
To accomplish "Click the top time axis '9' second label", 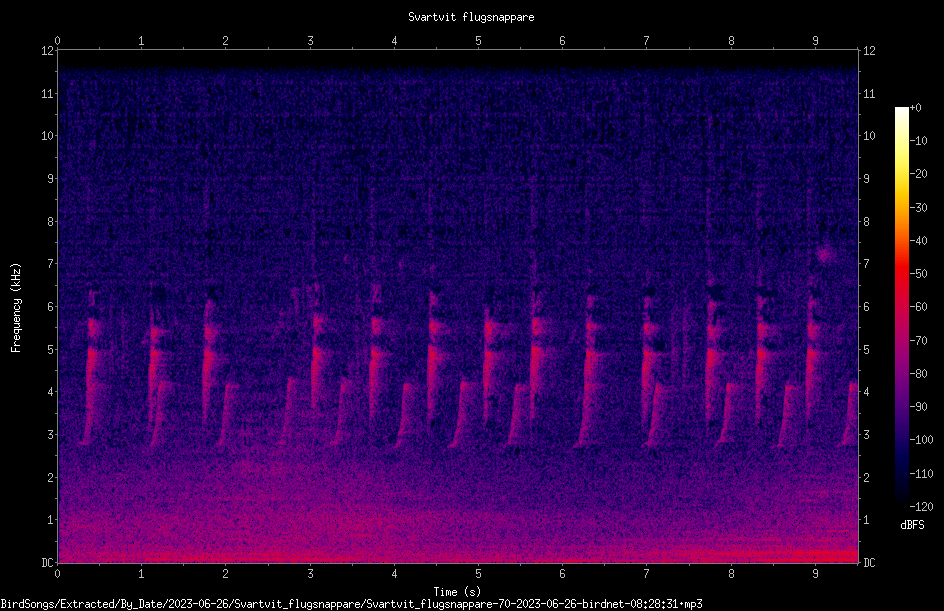I will [x=815, y=41].
